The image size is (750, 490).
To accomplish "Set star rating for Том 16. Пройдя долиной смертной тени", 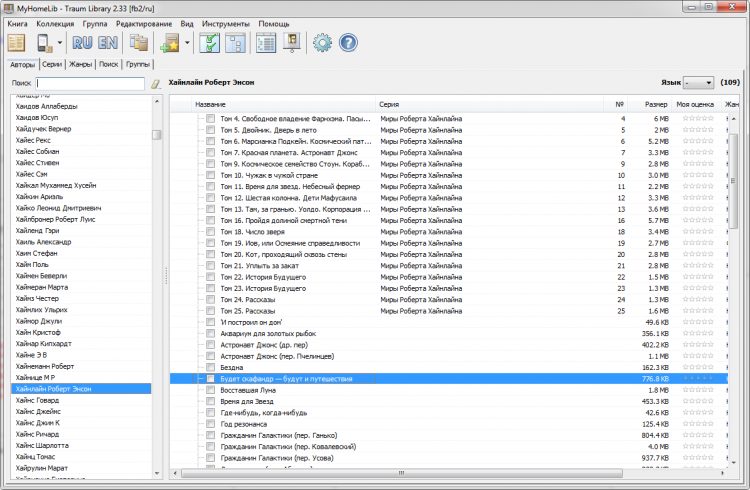I will pyautogui.click(x=698, y=220).
